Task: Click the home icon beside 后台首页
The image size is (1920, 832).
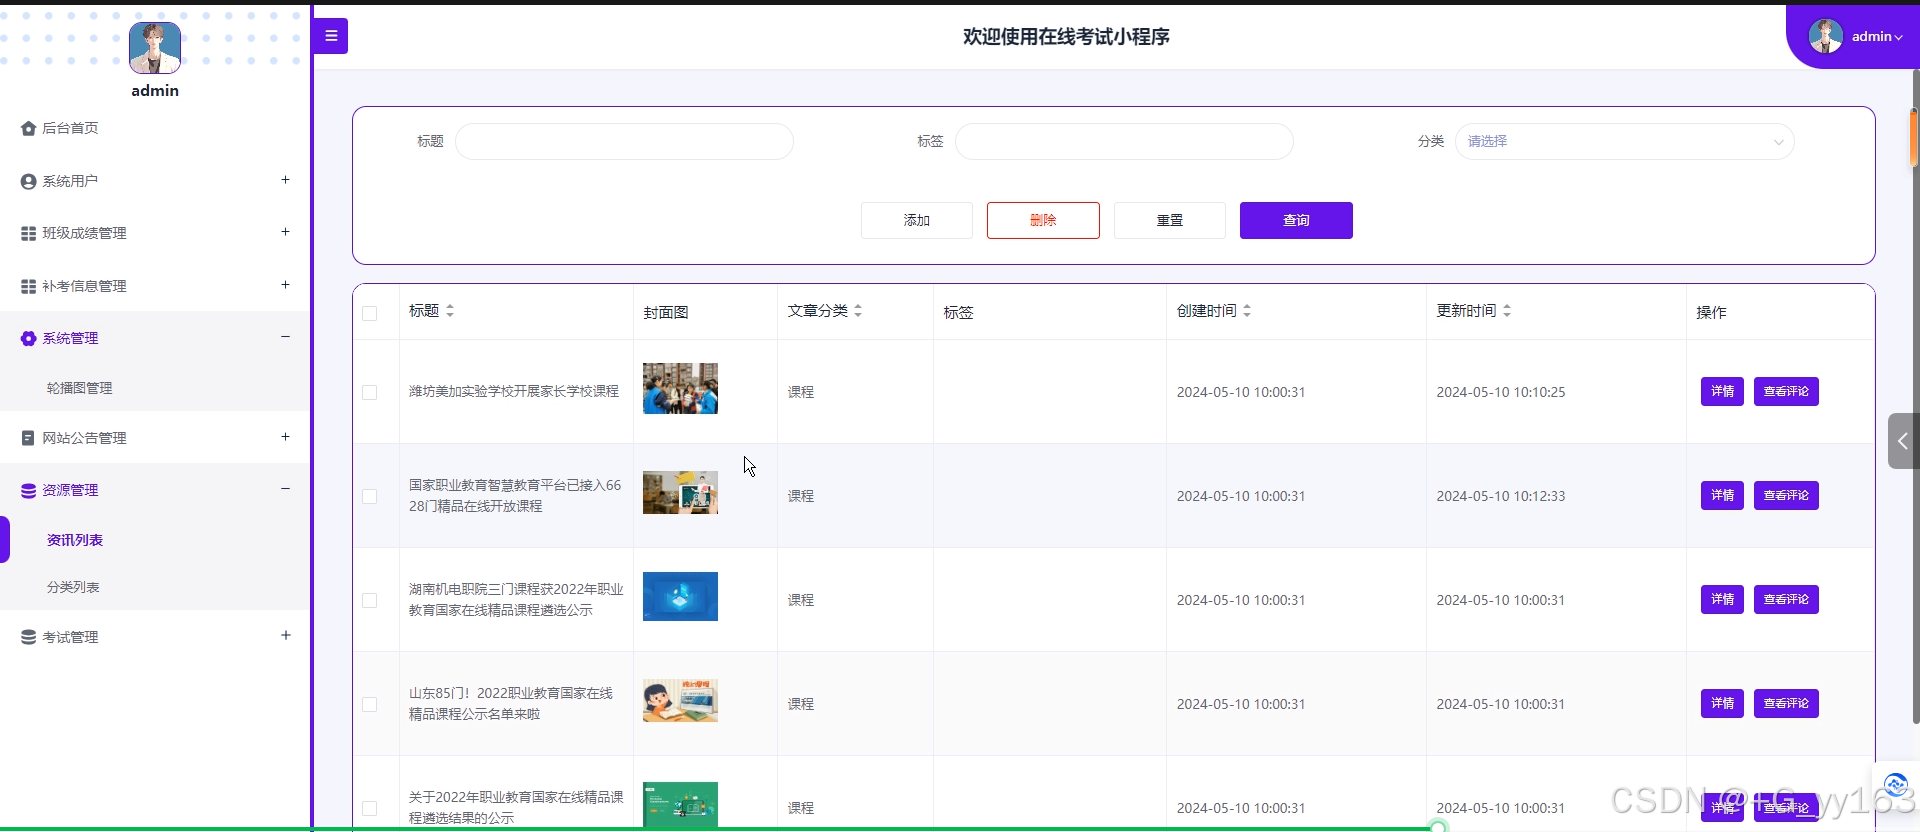Action: point(28,128)
